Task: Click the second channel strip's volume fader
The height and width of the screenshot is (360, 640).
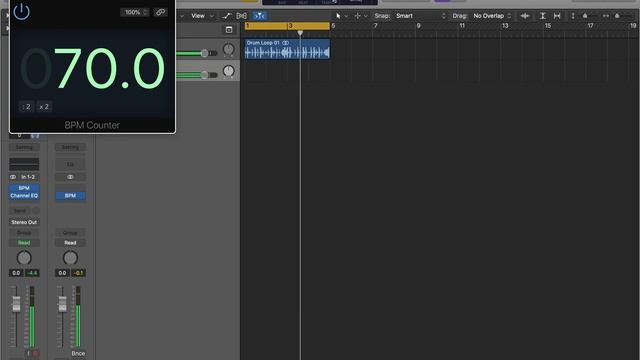Action: coord(62,304)
